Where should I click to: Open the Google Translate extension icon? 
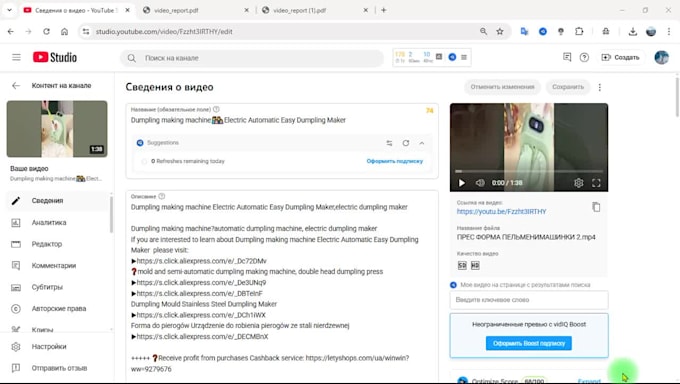click(524, 31)
